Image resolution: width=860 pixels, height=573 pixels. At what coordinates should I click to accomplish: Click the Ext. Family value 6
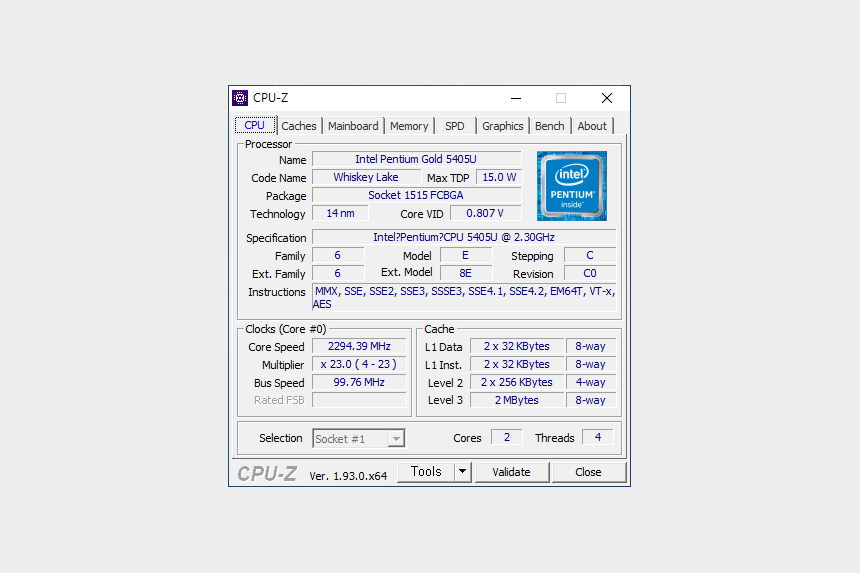(x=338, y=273)
